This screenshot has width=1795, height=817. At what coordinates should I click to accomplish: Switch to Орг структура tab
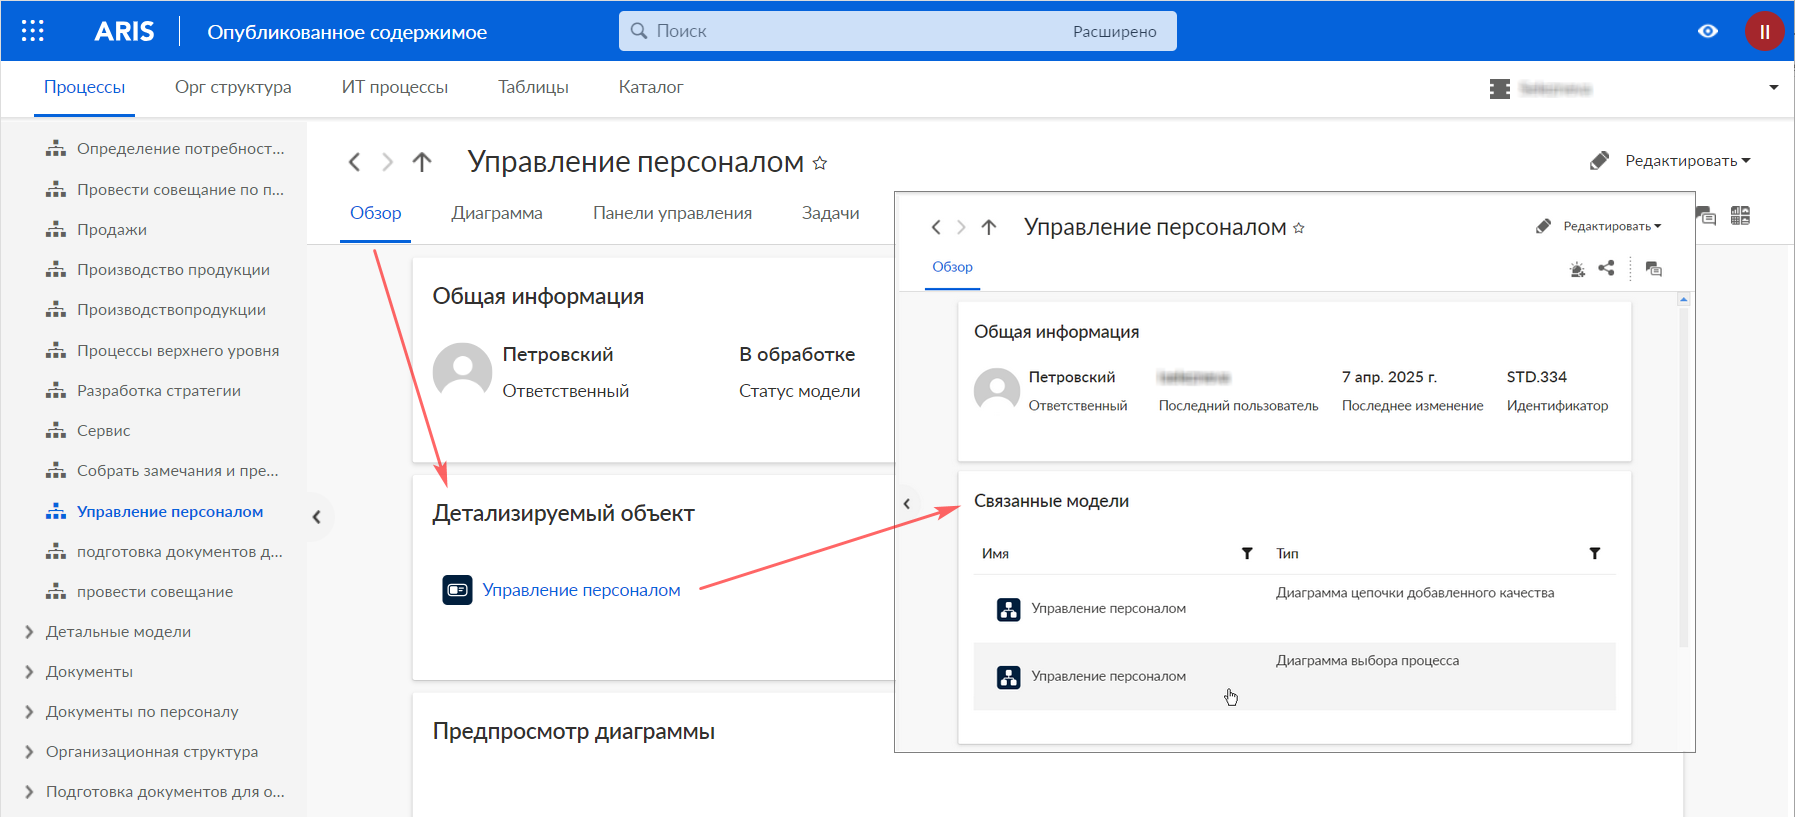pyautogui.click(x=233, y=88)
